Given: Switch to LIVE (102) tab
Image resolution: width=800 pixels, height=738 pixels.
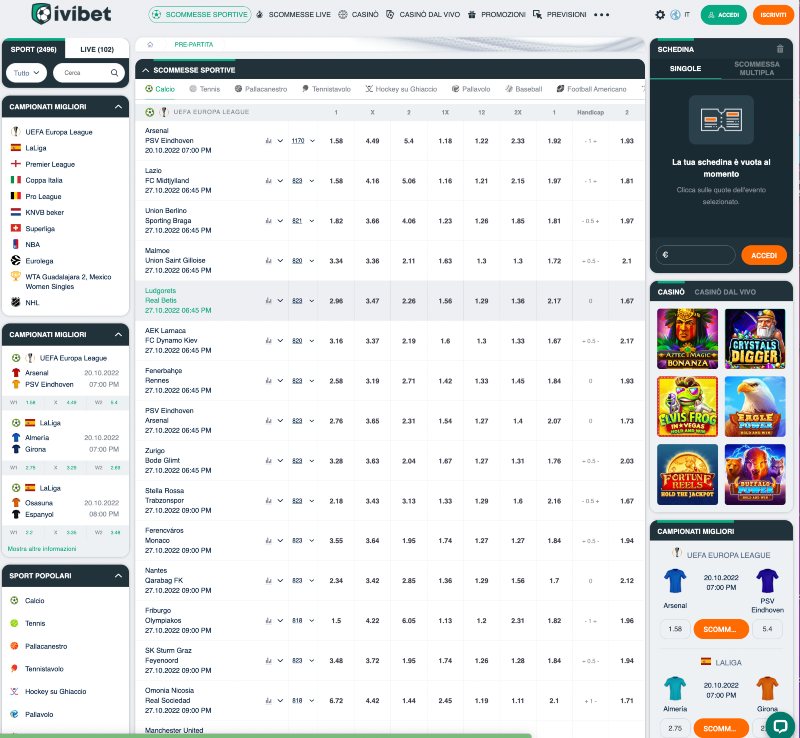Looking at the screenshot, I should coord(97,50).
